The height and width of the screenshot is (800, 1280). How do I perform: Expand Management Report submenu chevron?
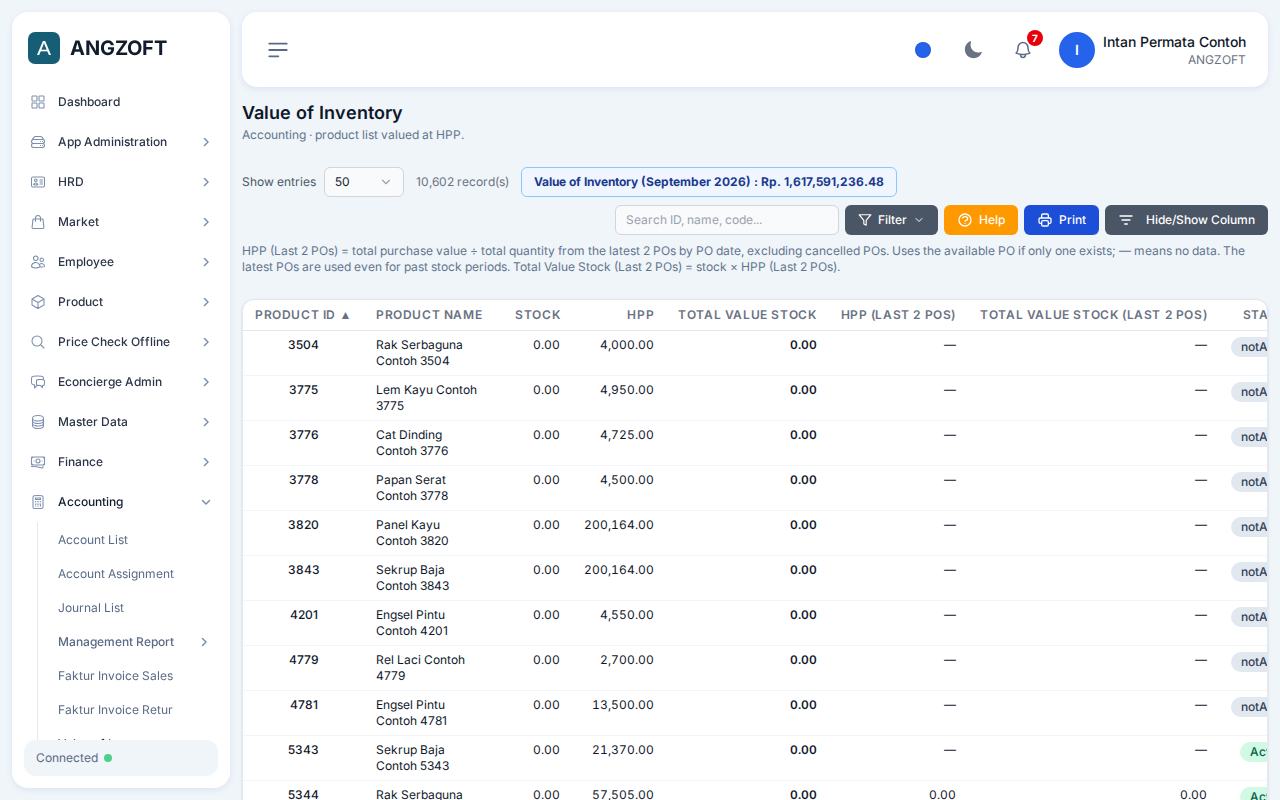[x=204, y=642]
